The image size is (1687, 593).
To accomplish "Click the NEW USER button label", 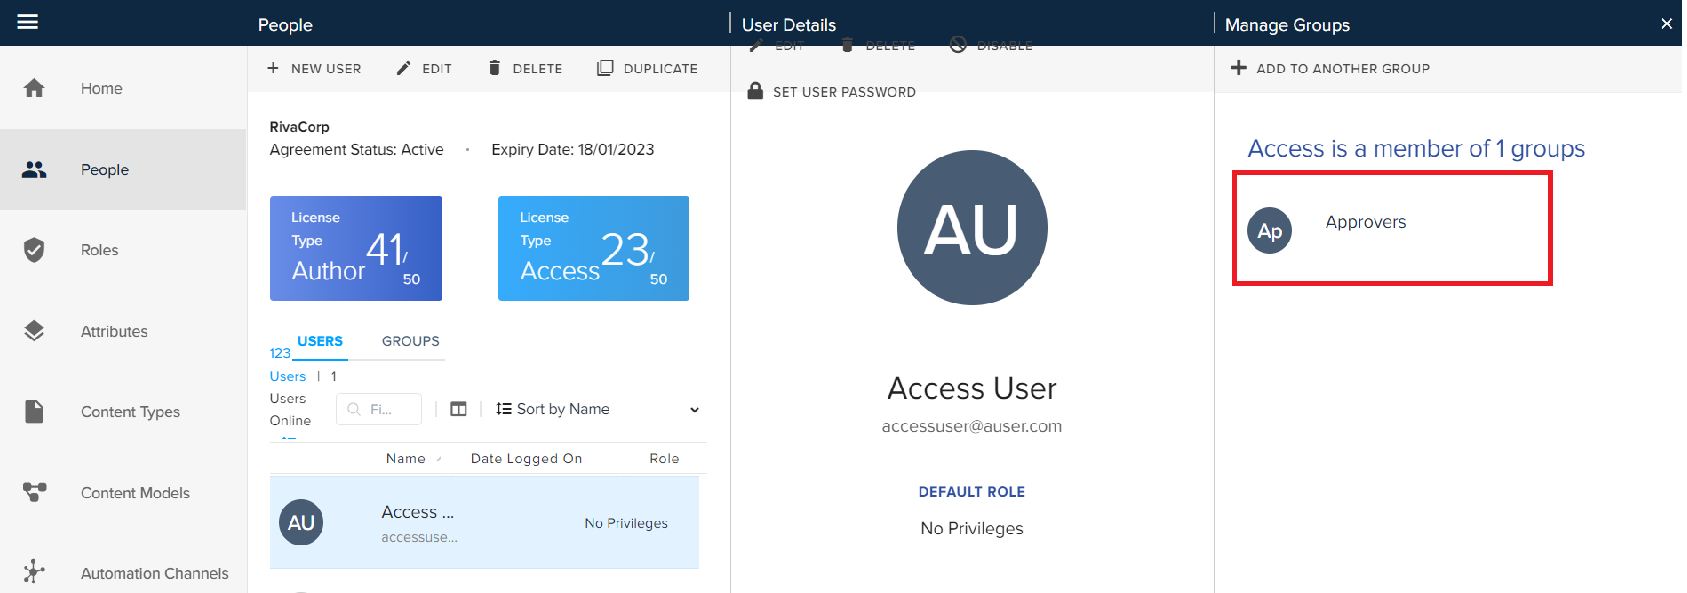I will [326, 68].
